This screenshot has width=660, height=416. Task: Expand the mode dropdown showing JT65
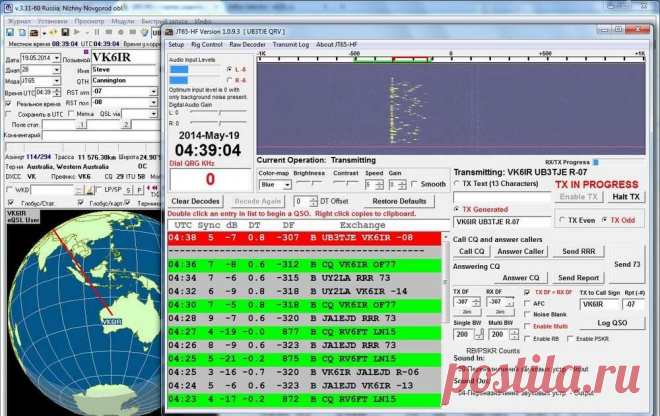pyautogui.click(x=56, y=80)
